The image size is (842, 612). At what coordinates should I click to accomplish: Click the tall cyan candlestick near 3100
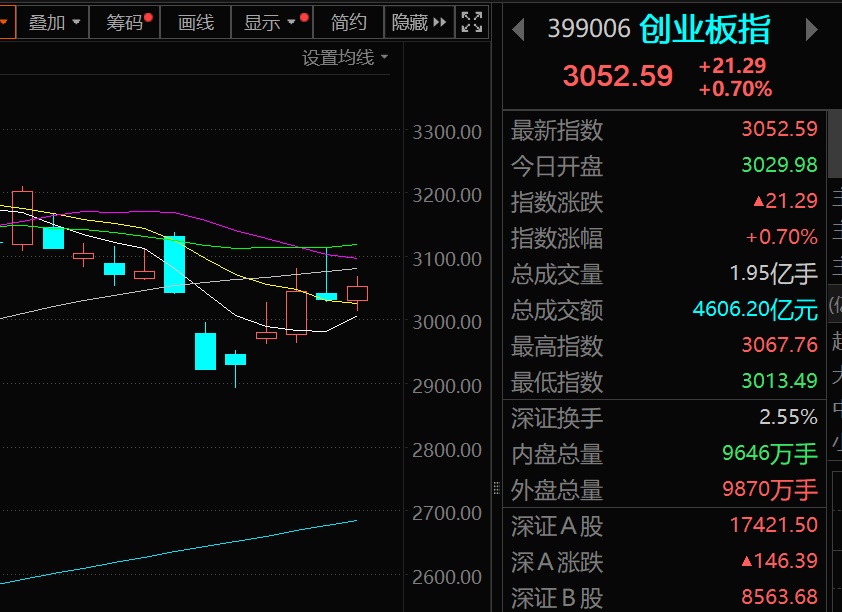[x=174, y=264]
